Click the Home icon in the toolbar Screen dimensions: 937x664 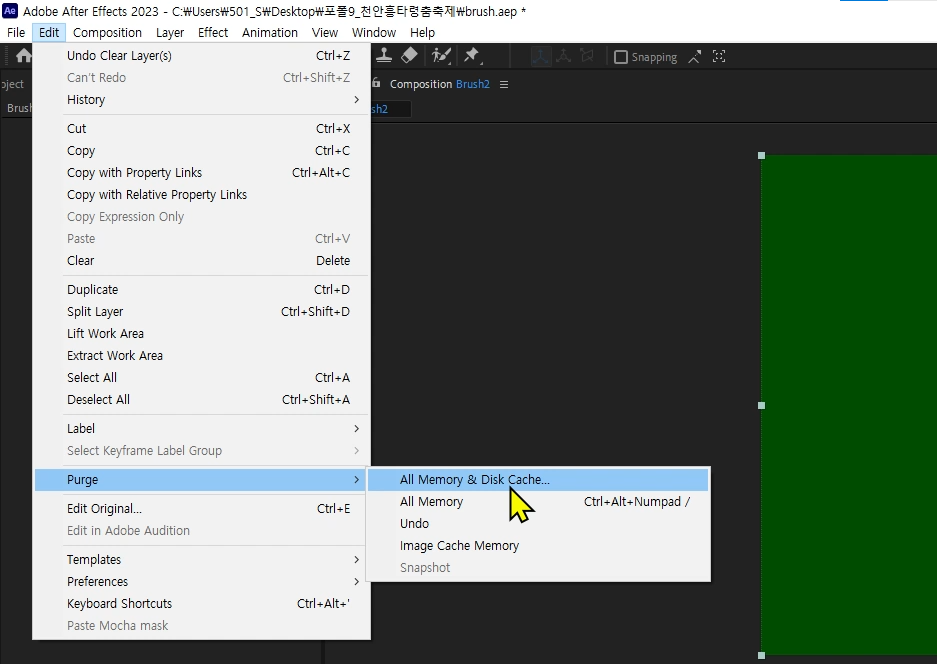pos(23,56)
